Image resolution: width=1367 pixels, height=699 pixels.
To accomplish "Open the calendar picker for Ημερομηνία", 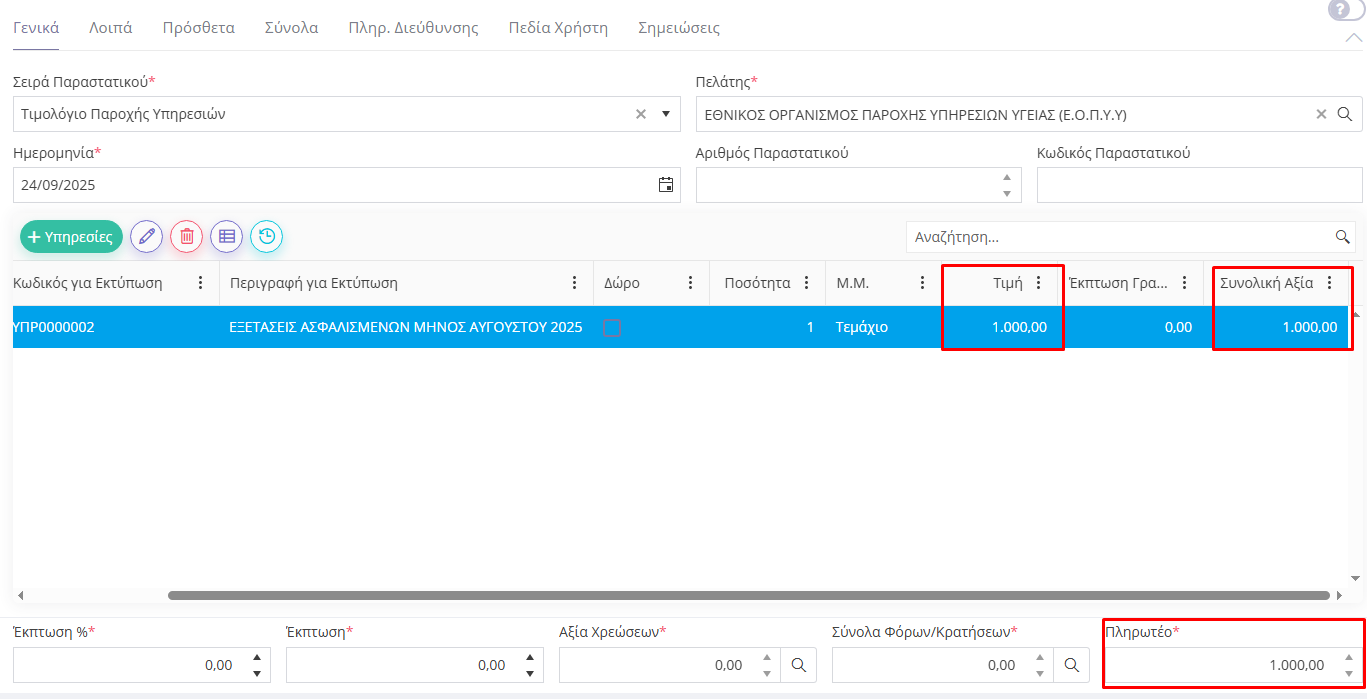I will tap(666, 185).
